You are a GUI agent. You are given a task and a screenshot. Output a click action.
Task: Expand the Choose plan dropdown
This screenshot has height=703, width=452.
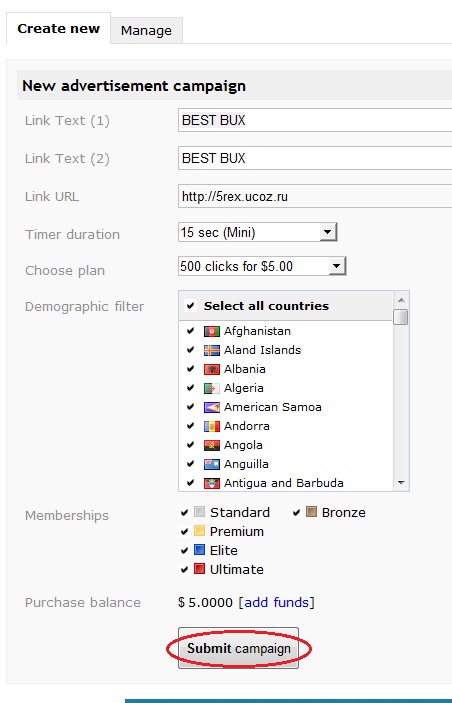262,266
